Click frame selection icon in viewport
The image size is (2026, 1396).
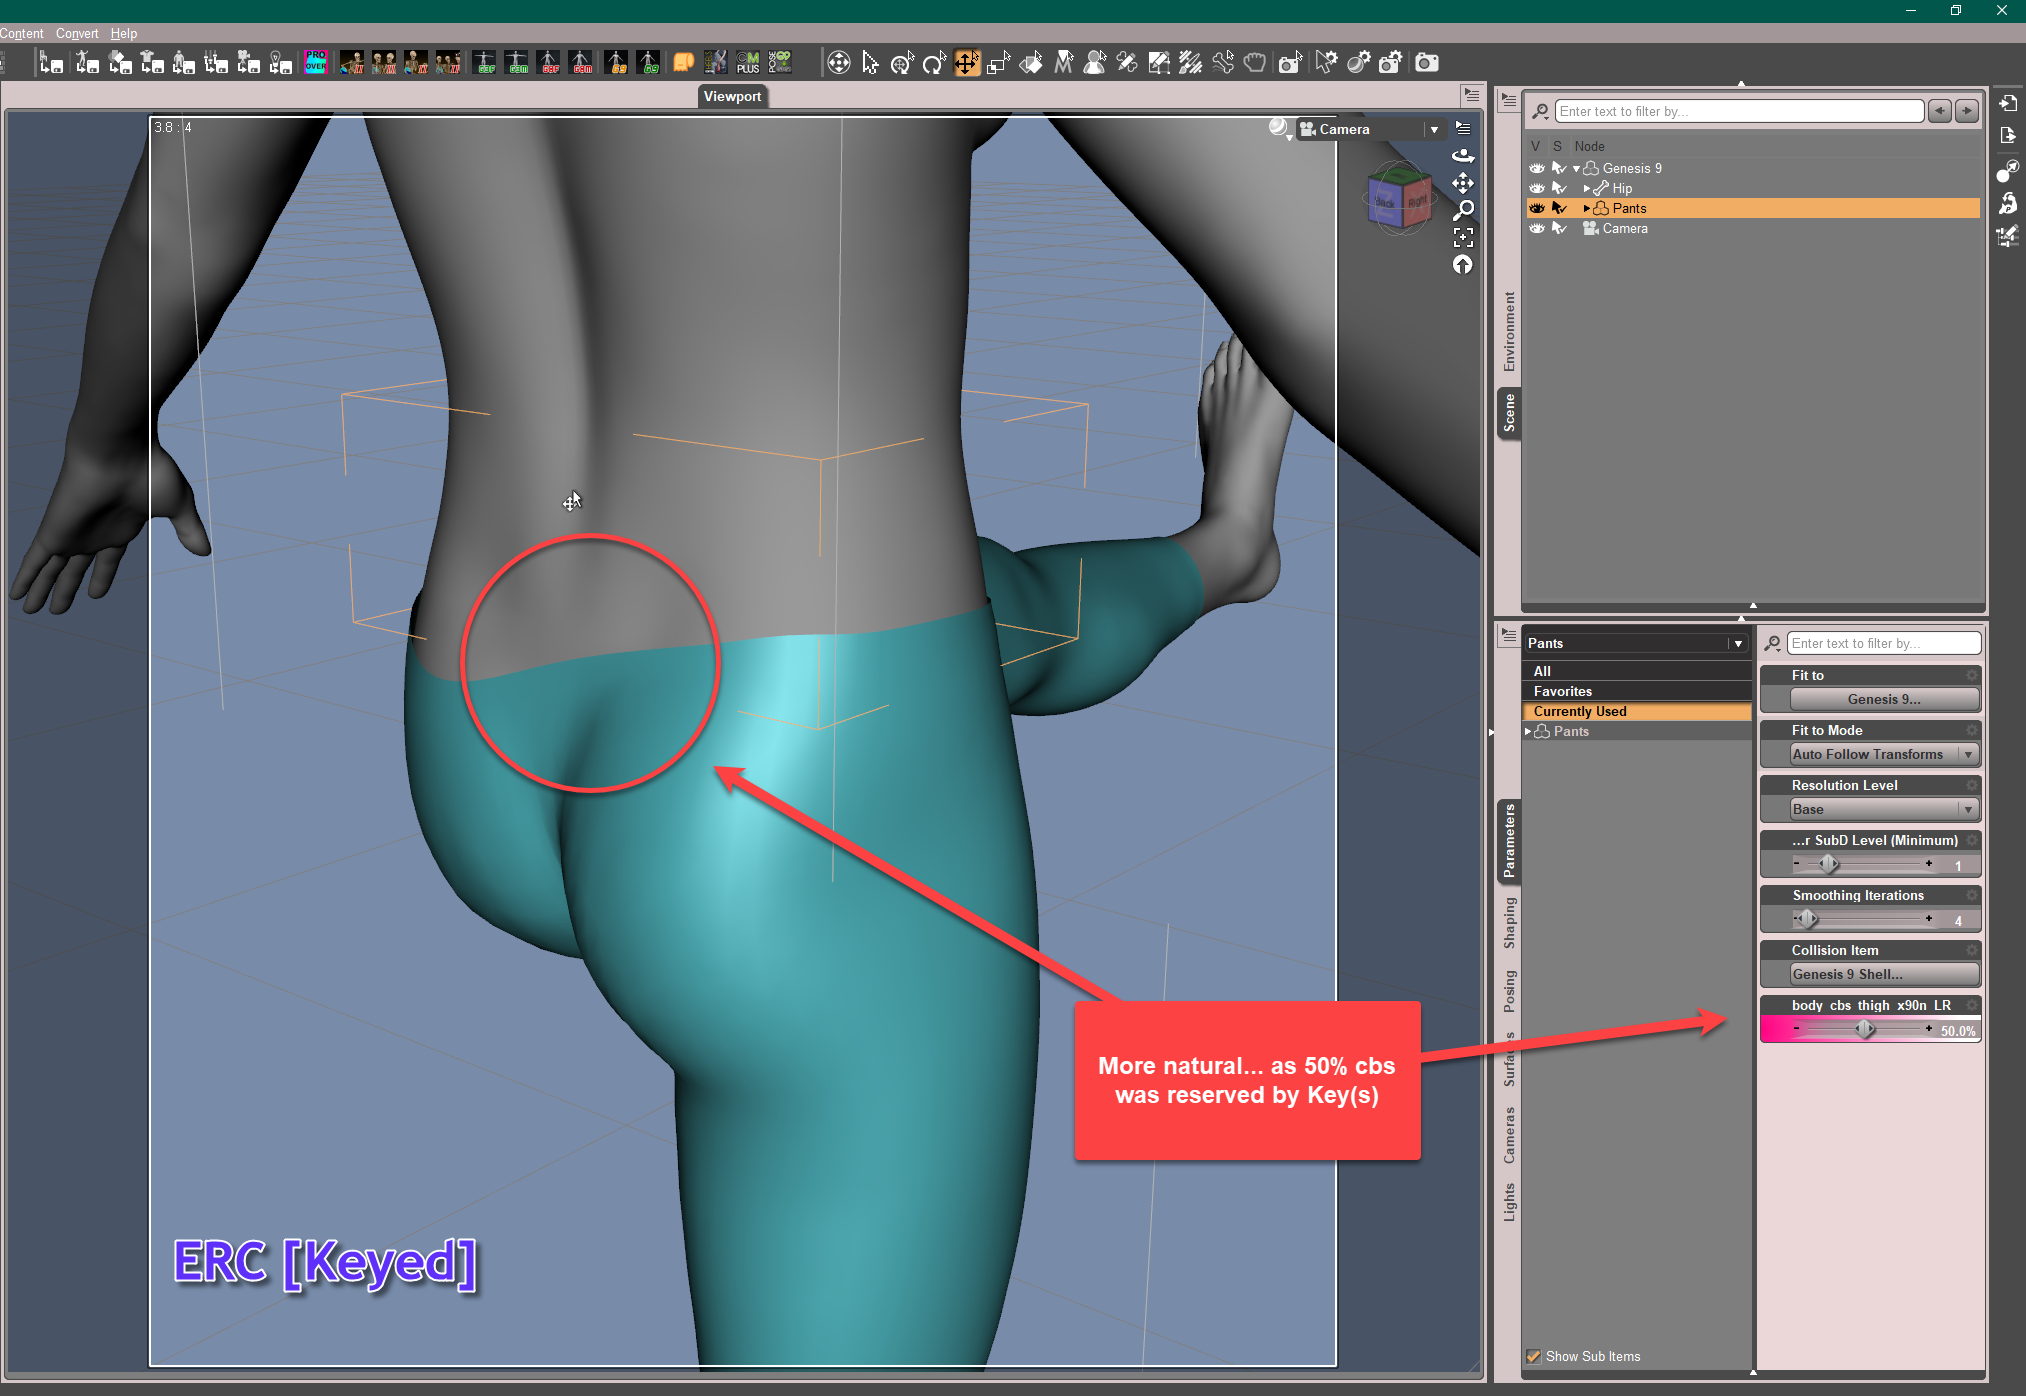1463,237
